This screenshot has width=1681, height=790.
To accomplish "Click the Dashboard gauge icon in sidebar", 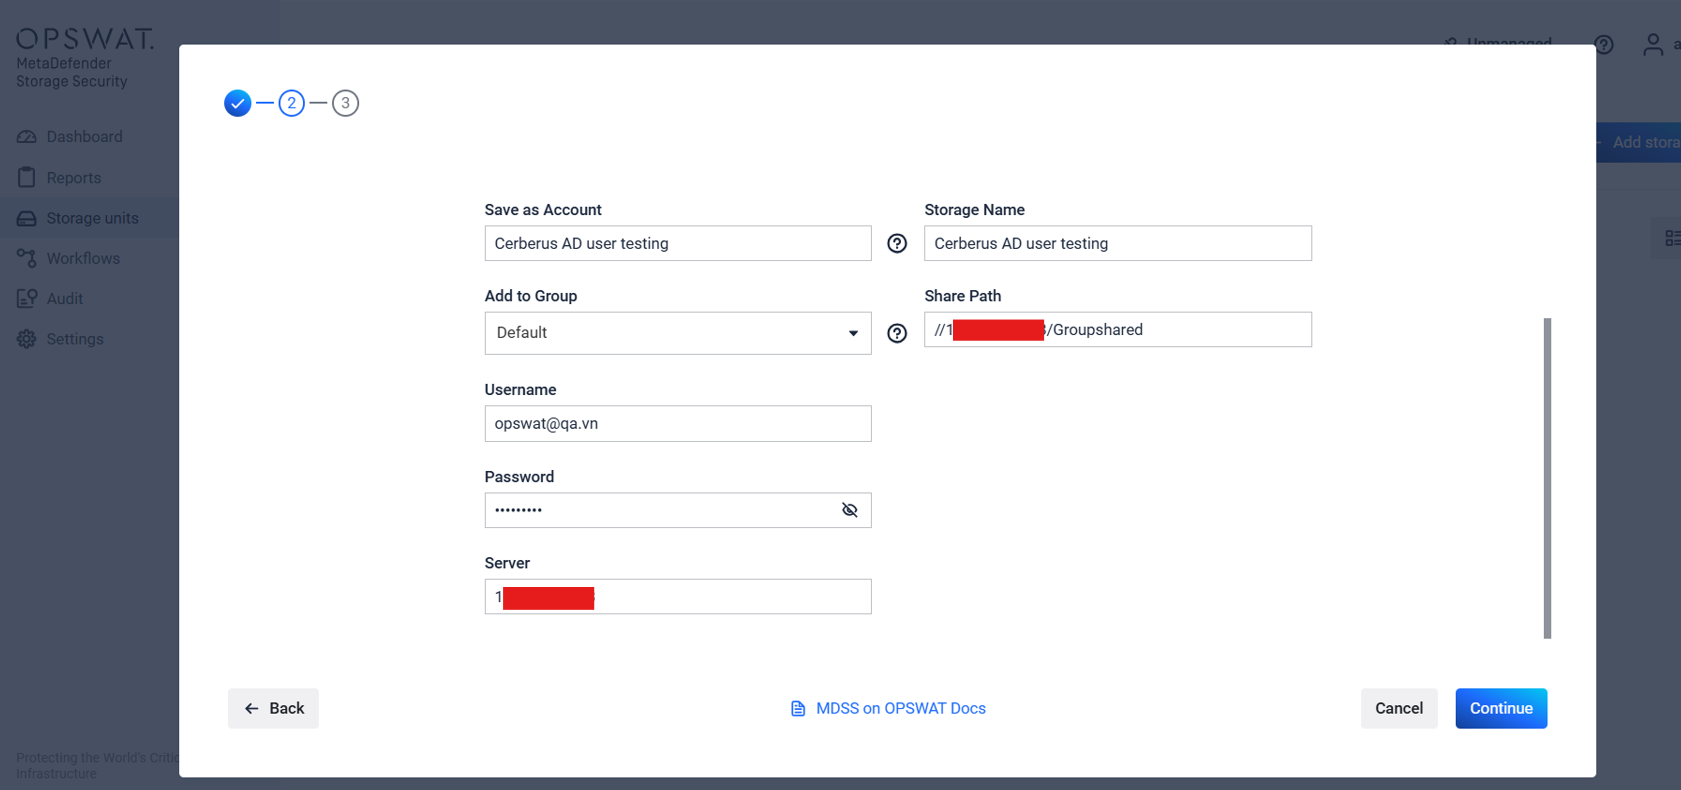I will click(27, 137).
